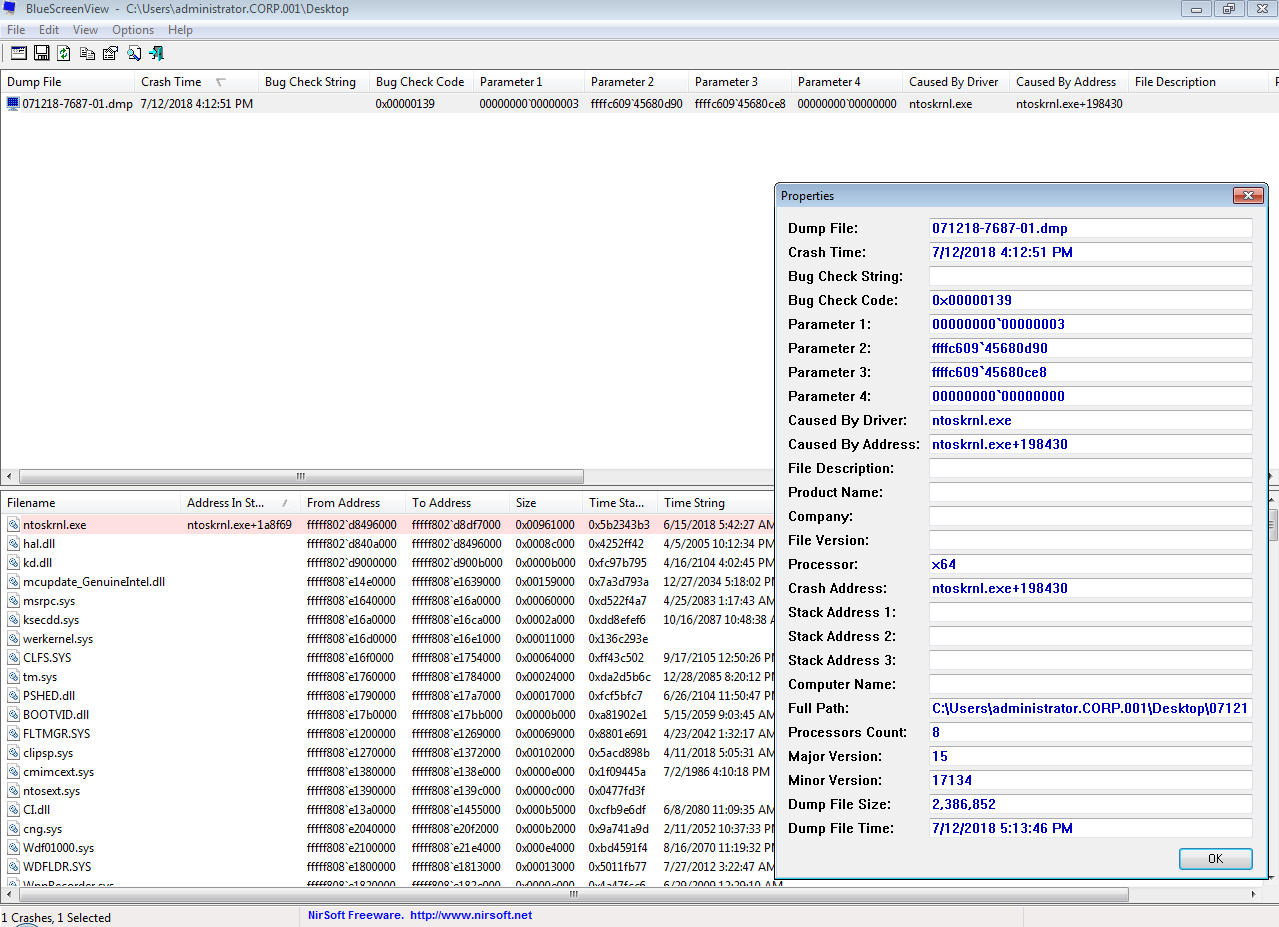This screenshot has width=1279, height=927.
Task: Click the Processors Count field
Action: [x=1091, y=732]
